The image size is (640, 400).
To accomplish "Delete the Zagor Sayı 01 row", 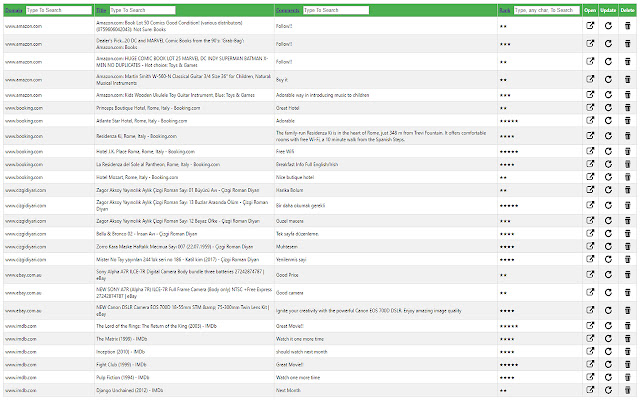I will 628,190.
